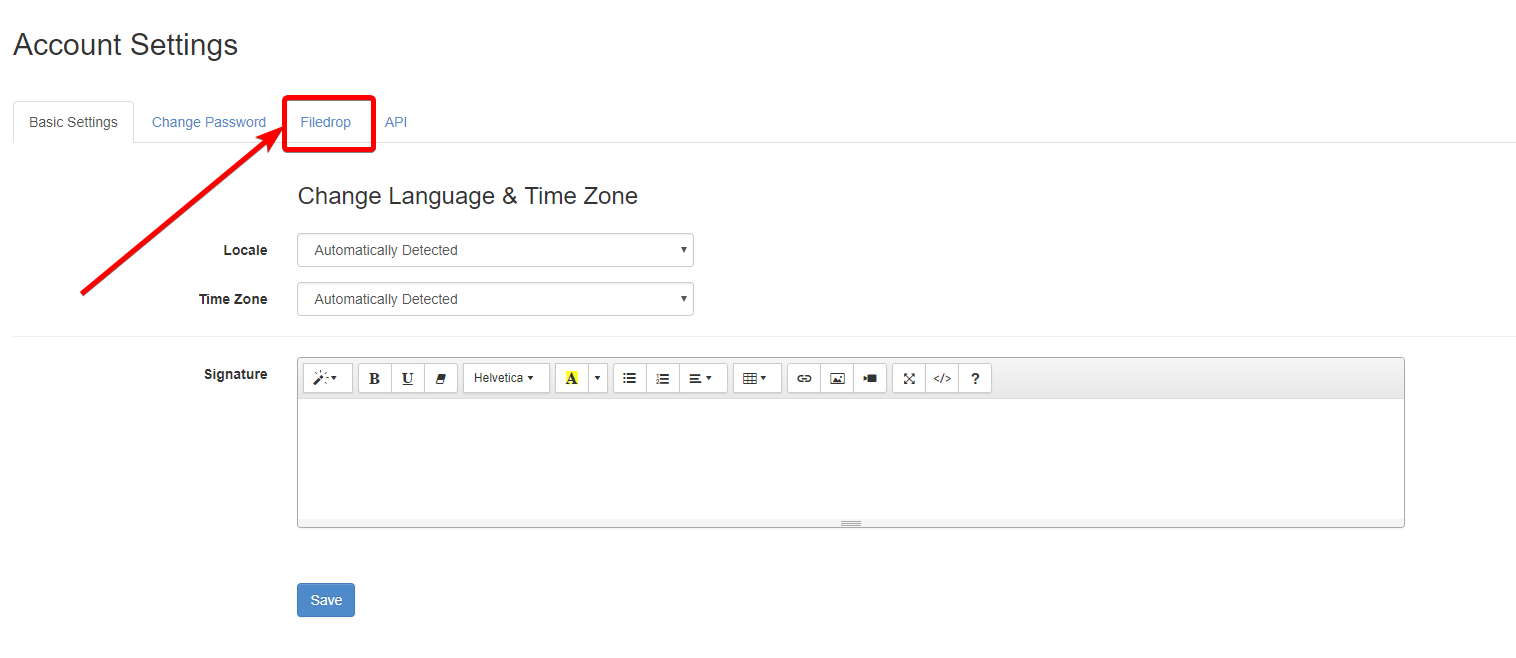Switch to HTML code view
This screenshot has height=658, width=1516.
point(942,378)
